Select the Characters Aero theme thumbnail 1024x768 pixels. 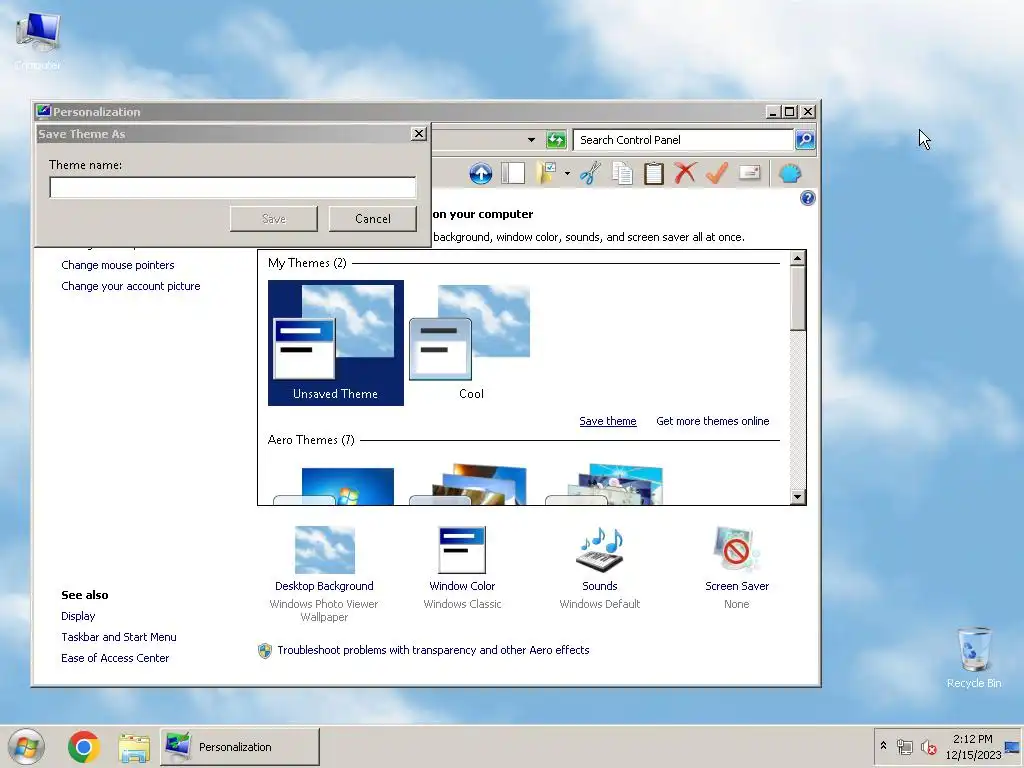point(605,485)
